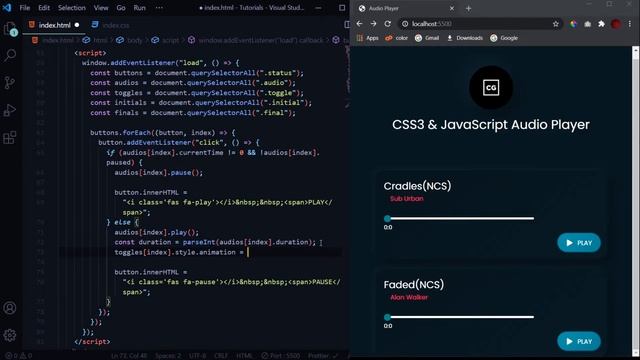Viewport: 640px width, 360px height.
Task: Go back in the Chrome browser
Action: click(x=359, y=24)
